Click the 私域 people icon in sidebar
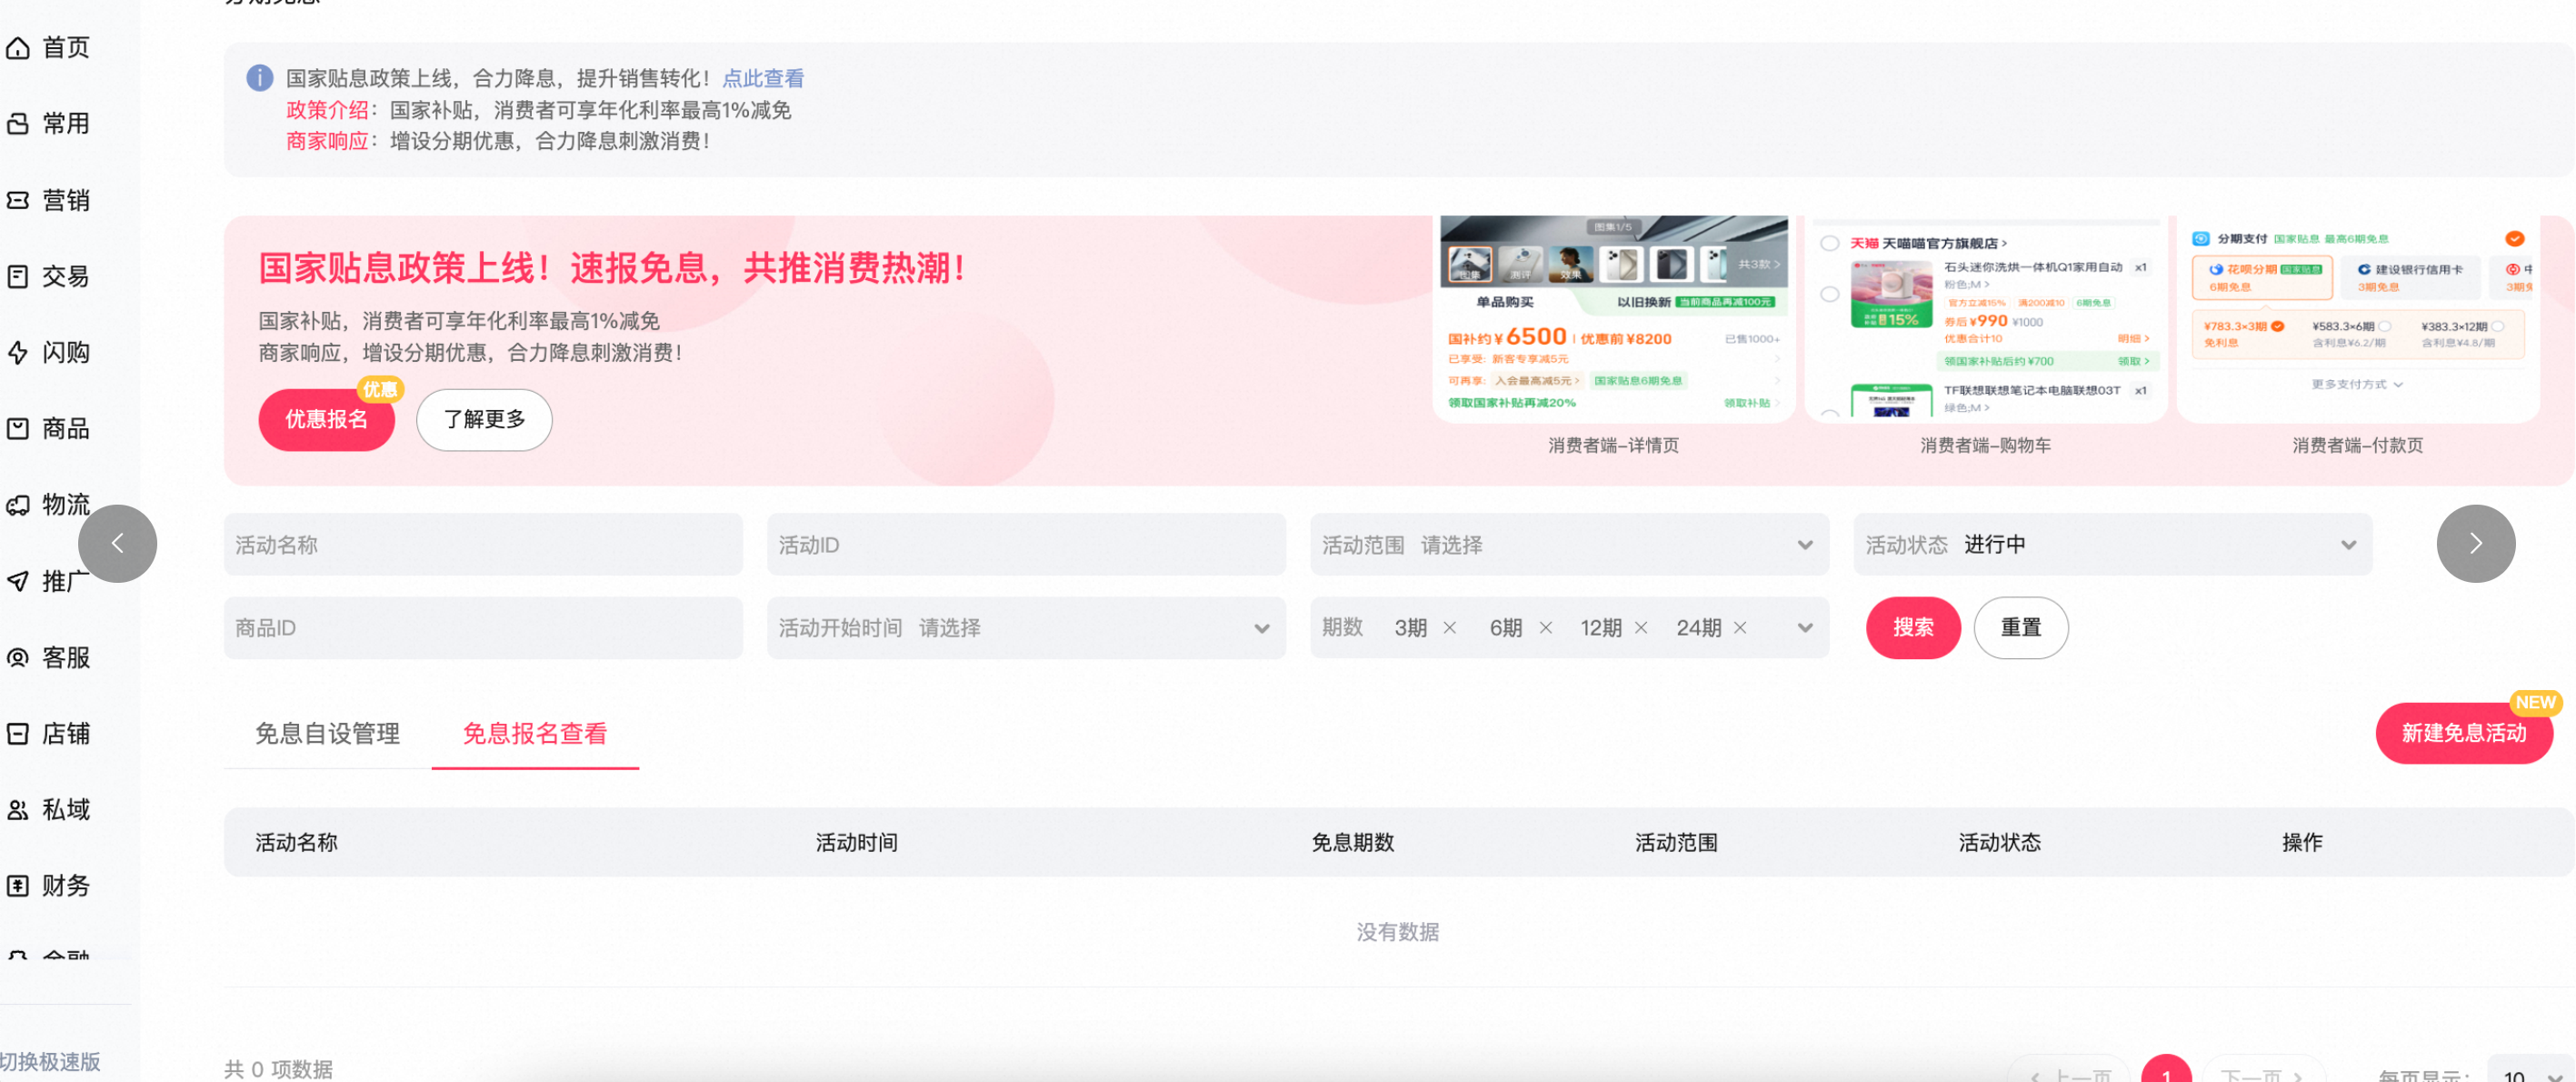This screenshot has height=1082, width=2576. [x=18, y=809]
